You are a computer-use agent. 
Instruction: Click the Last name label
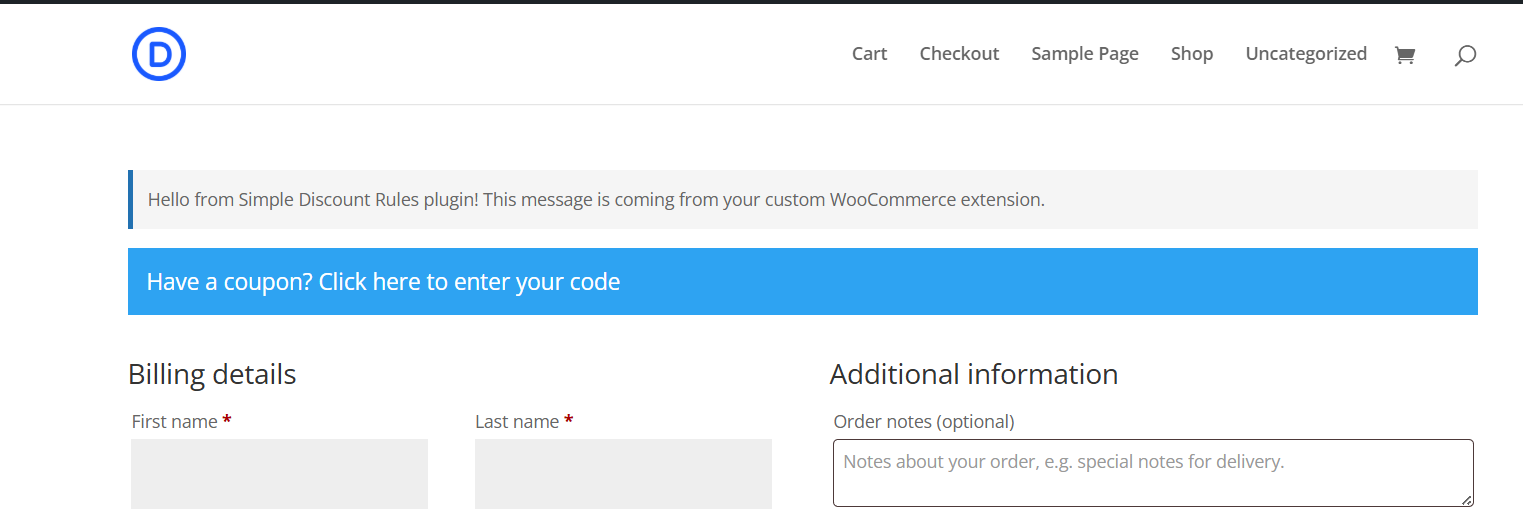(517, 422)
